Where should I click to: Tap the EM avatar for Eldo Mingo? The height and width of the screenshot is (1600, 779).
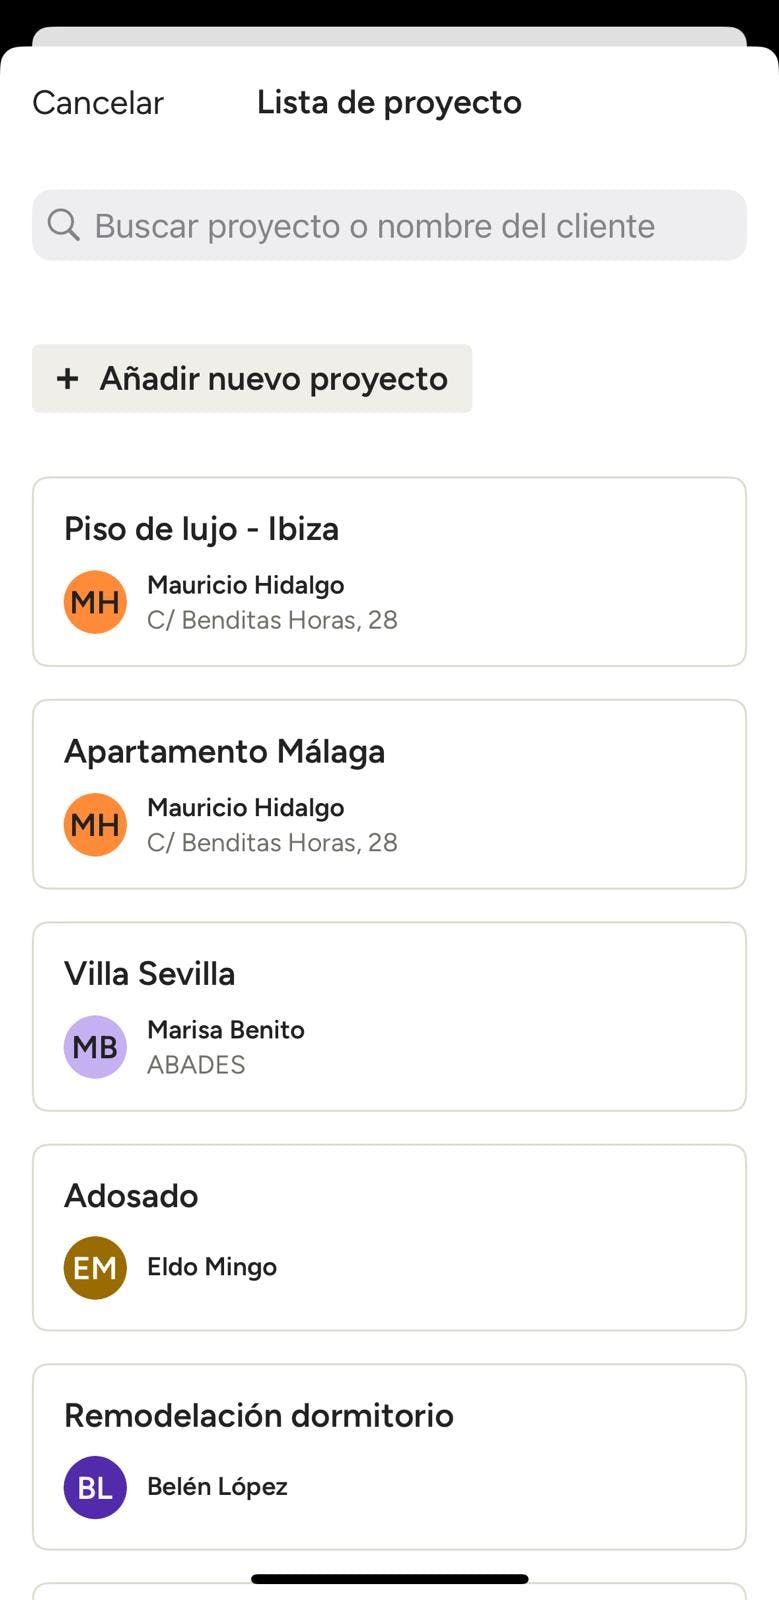pyautogui.click(x=95, y=1268)
